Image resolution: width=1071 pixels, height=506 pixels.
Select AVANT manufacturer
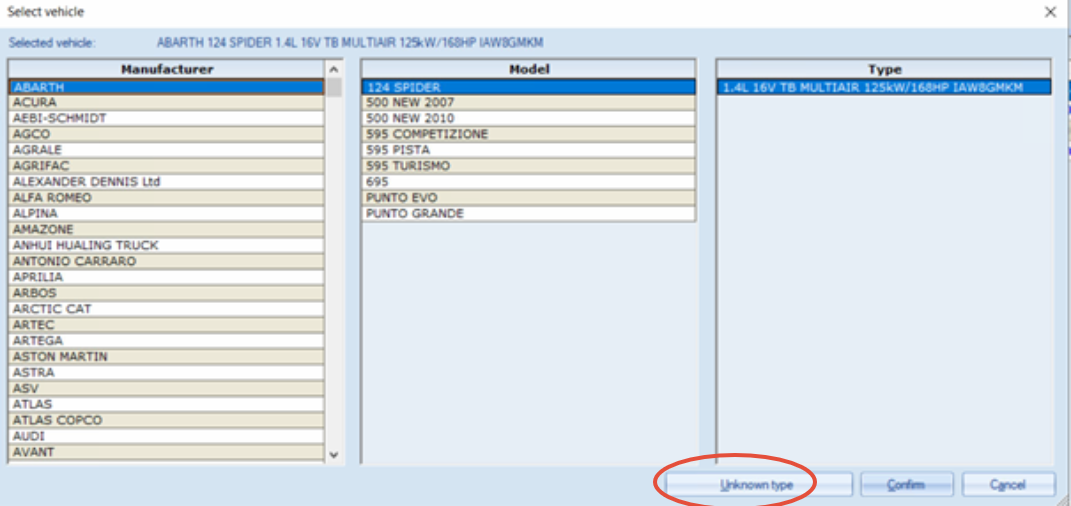coord(167,452)
